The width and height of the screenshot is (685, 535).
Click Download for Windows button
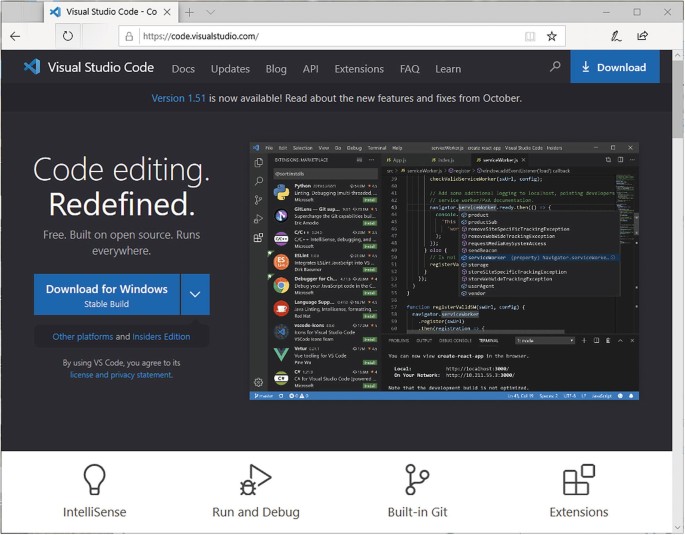(x=107, y=295)
